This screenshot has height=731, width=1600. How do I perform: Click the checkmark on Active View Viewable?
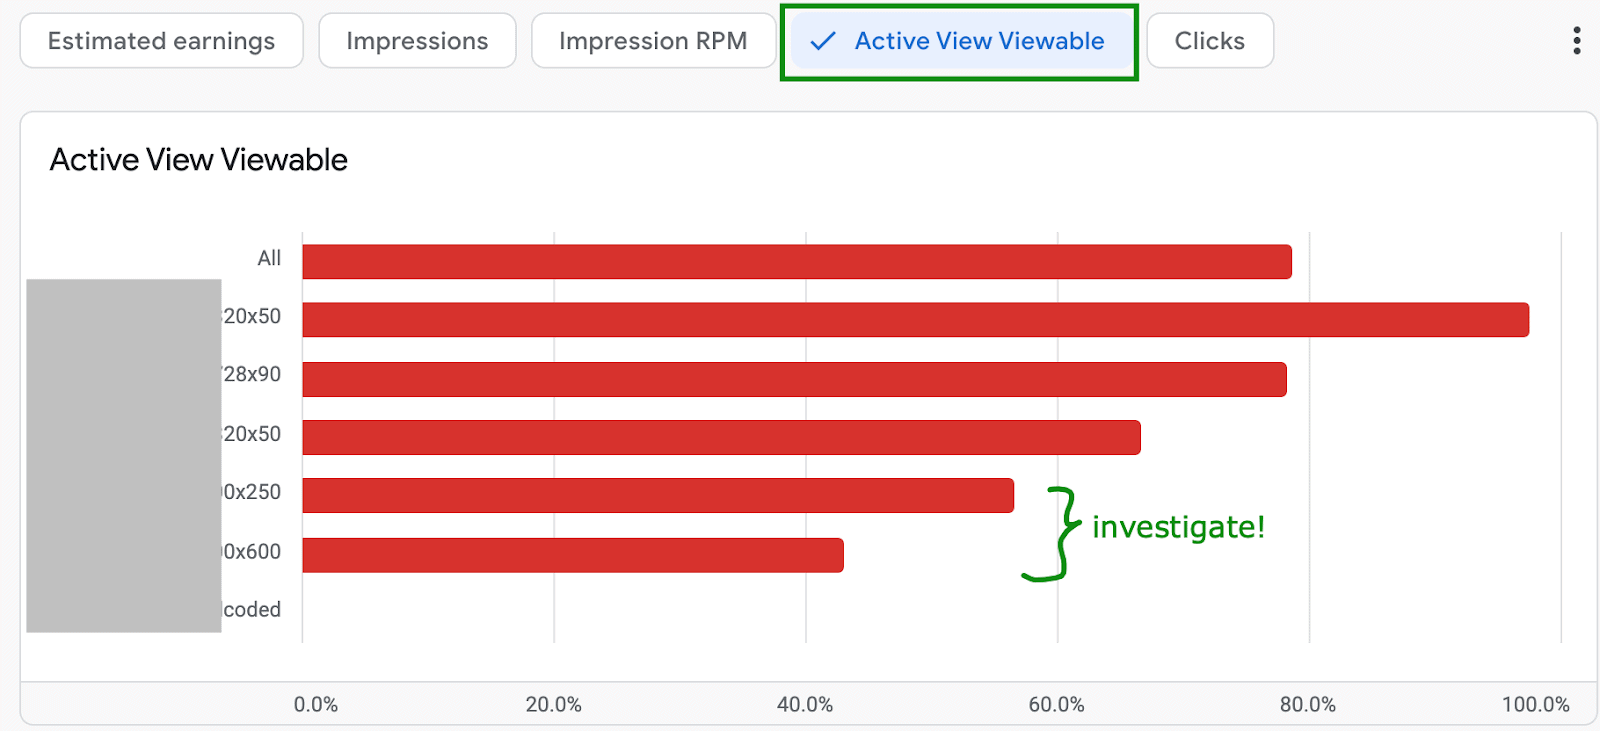[x=823, y=41]
